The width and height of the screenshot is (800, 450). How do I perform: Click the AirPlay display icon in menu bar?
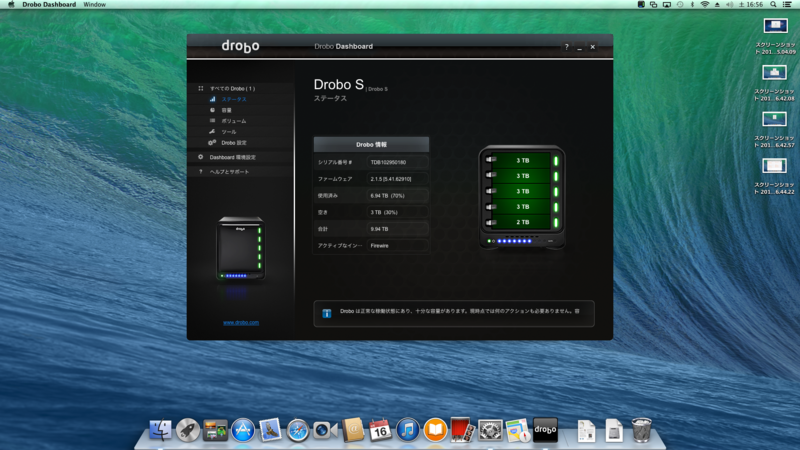coord(667,5)
